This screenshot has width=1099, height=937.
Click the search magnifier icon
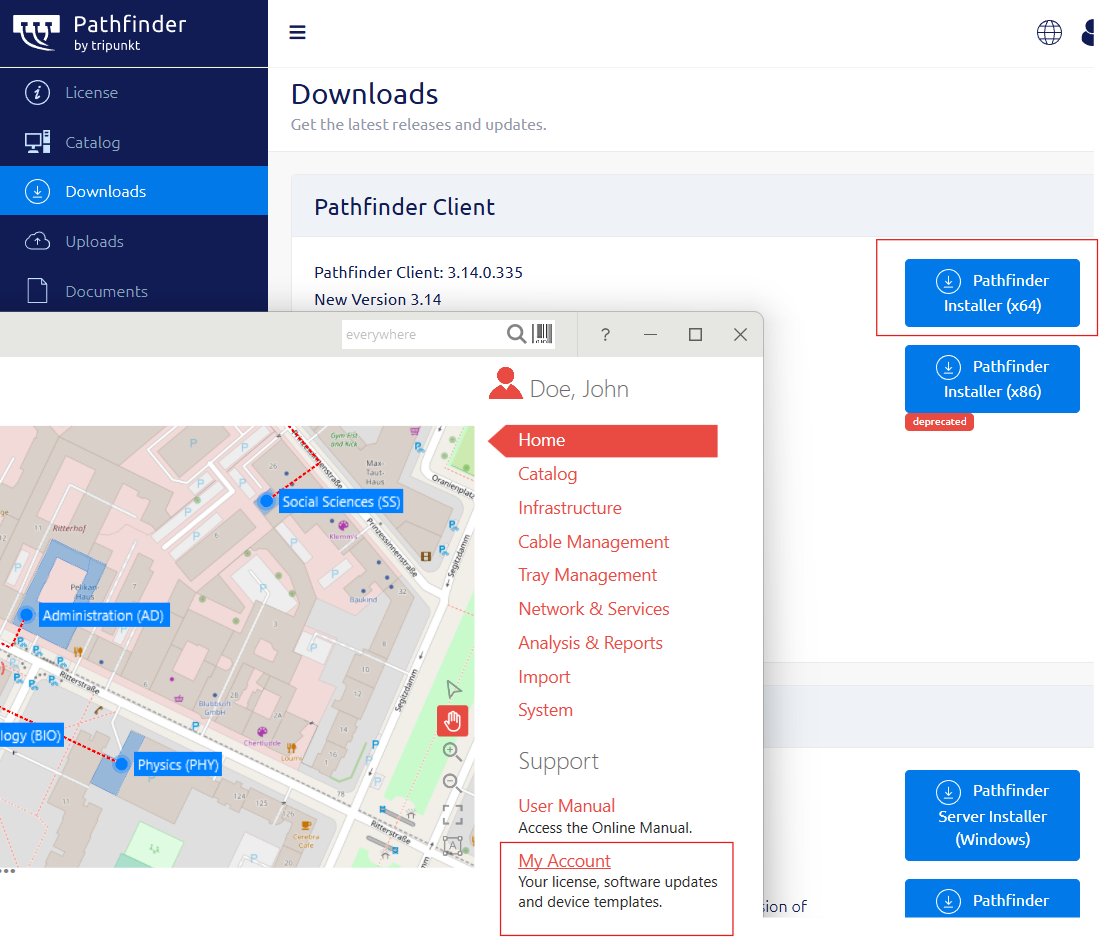pos(516,334)
